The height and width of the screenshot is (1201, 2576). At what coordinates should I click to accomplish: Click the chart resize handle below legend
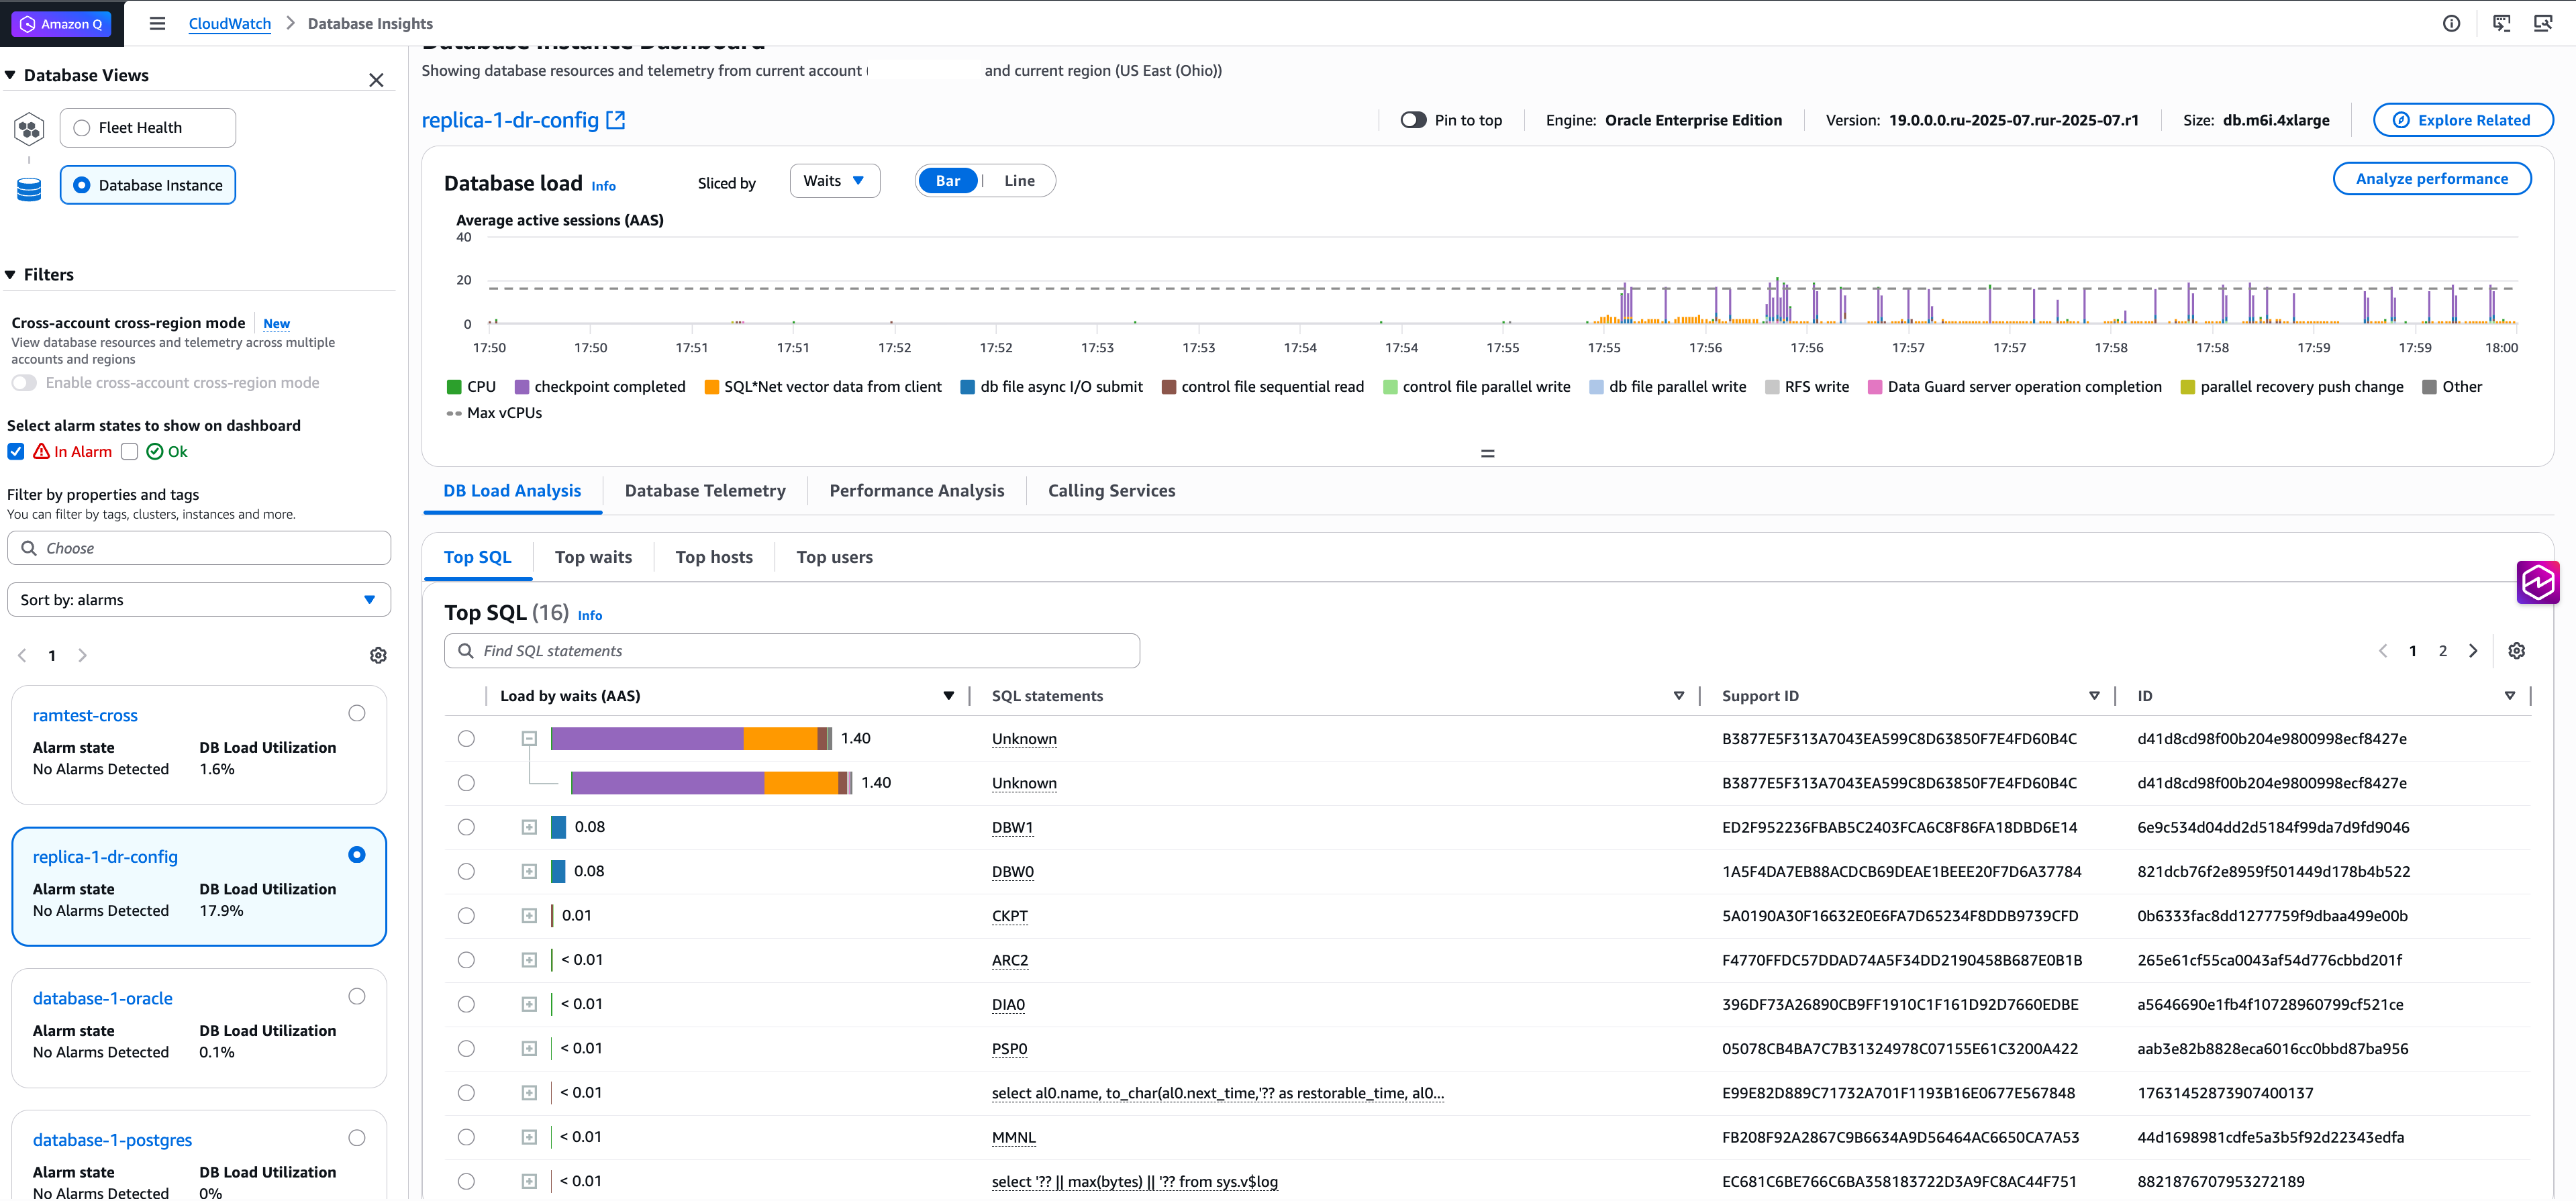click(x=1487, y=453)
